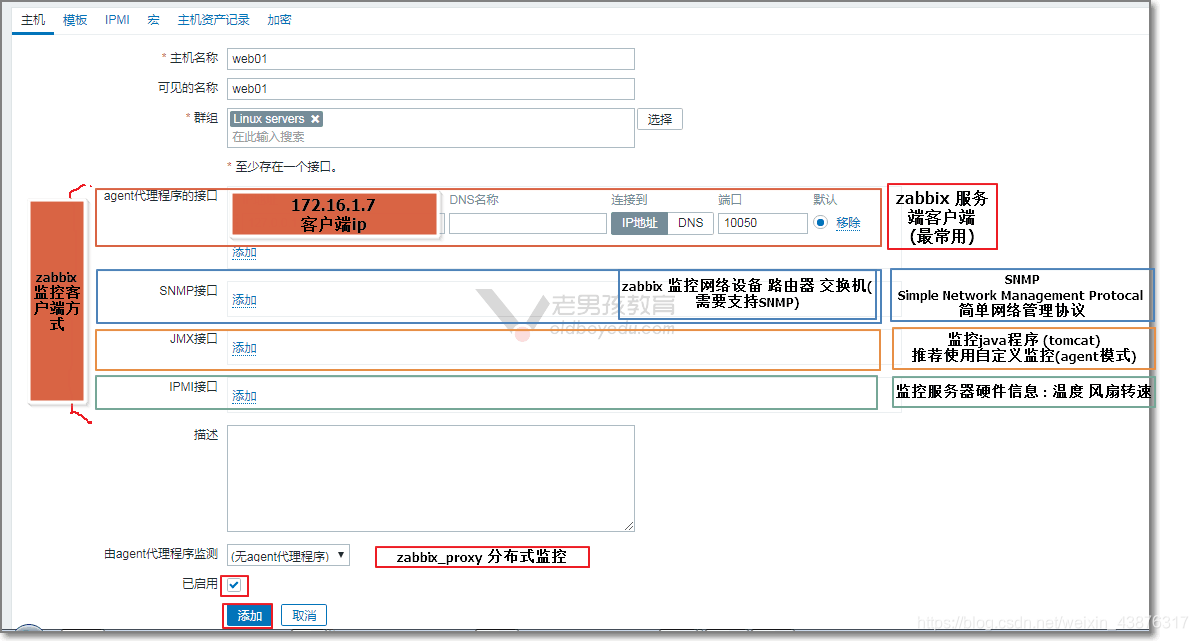
Task: Click the 可见的名称 input field
Action: point(431,89)
